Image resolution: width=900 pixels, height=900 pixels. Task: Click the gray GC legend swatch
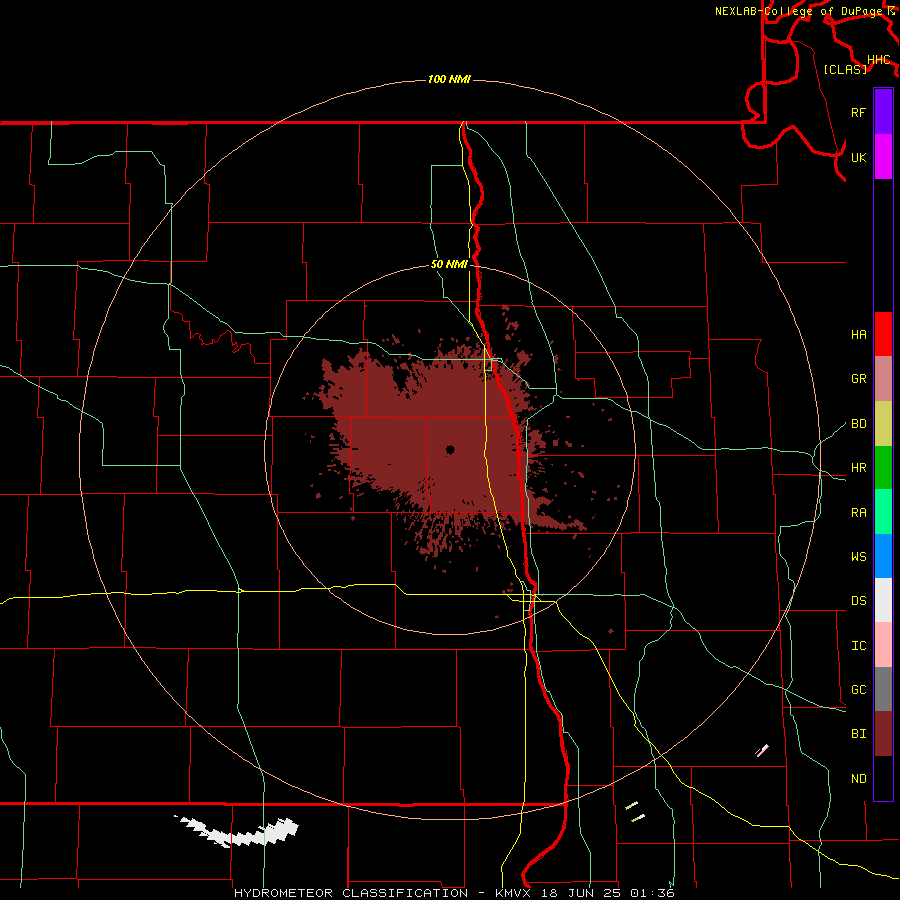pyautogui.click(x=883, y=689)
